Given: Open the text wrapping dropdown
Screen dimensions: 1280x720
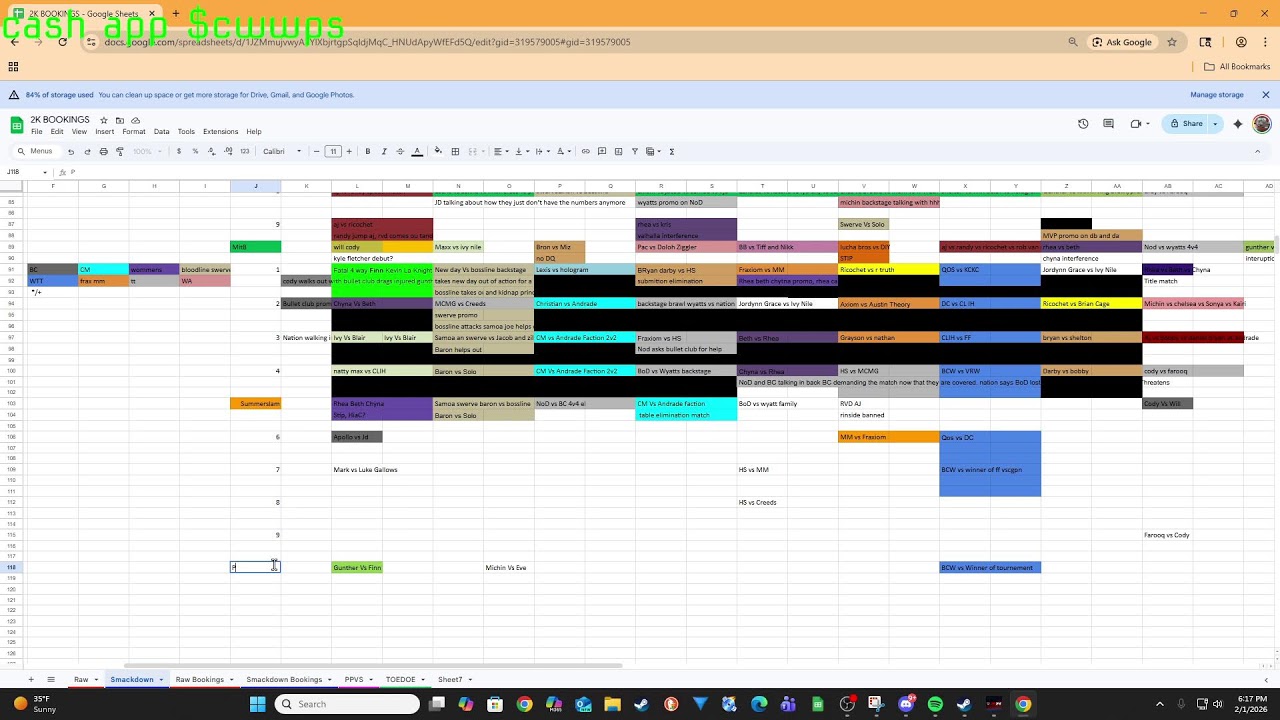Looking at the screenshot, I should tap(541, 152).
